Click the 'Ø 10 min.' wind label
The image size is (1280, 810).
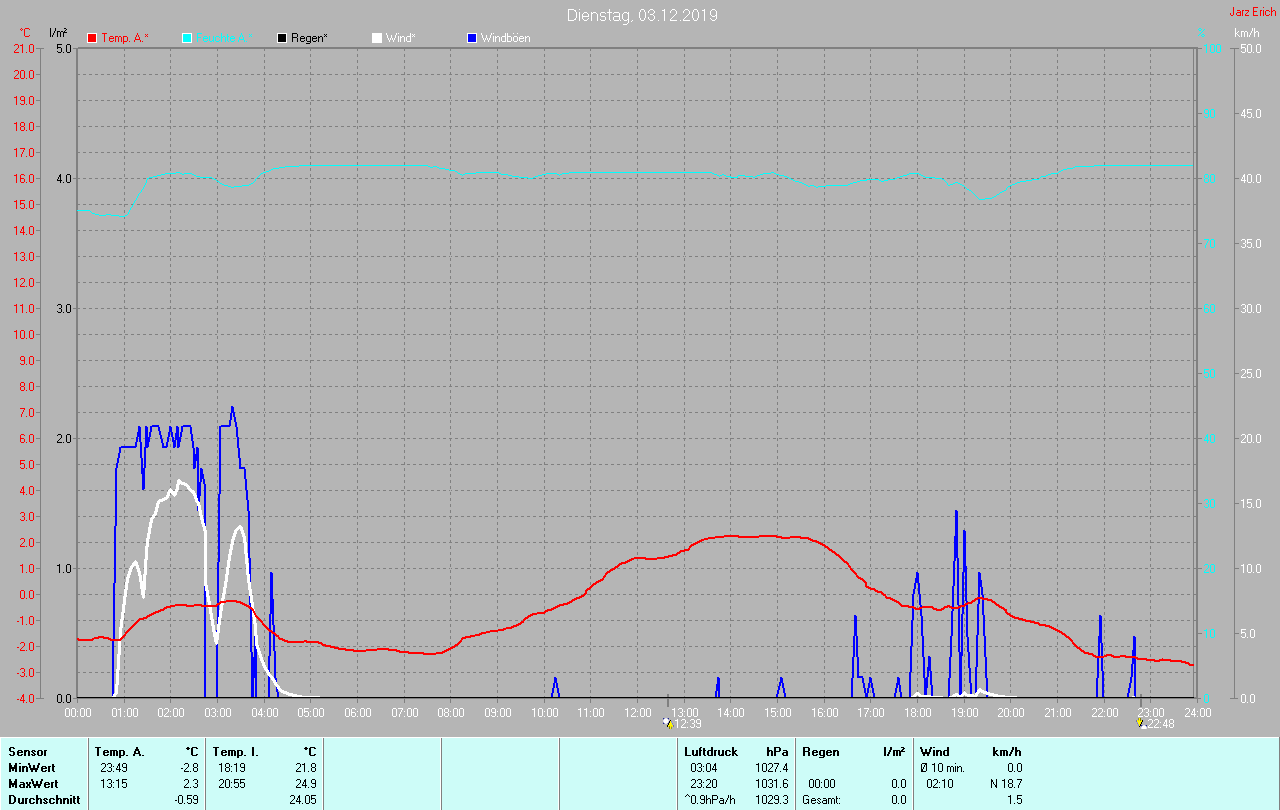[942, 768]
